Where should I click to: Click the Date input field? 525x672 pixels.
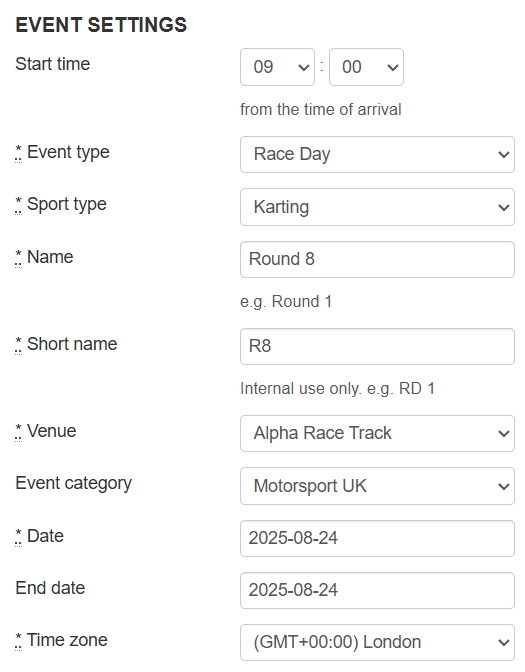coord(377,538)
